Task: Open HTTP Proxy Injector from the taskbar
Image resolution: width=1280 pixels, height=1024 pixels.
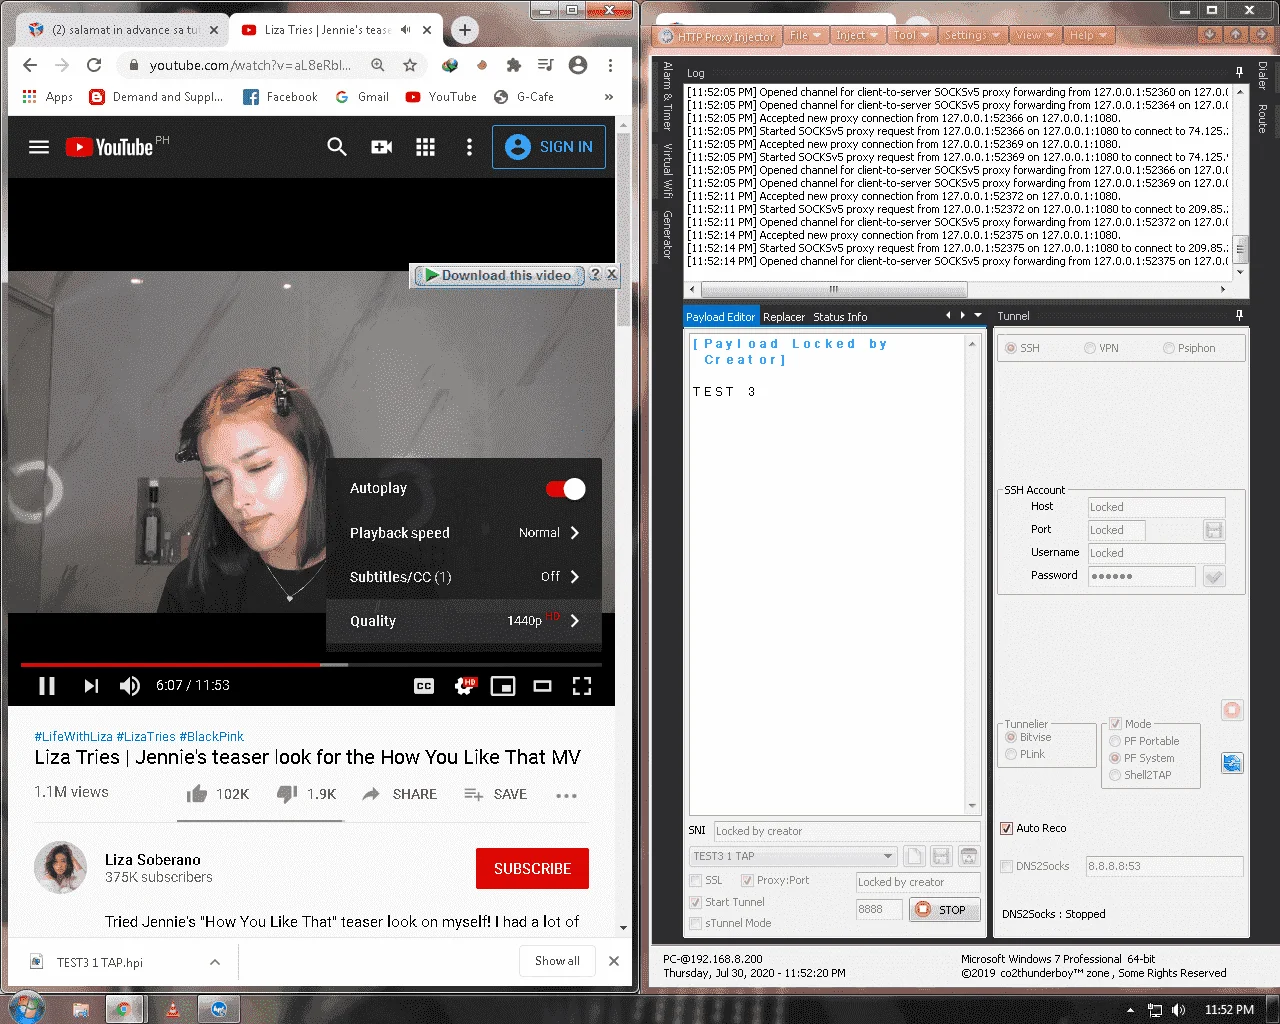Action: click(219, 1009)
